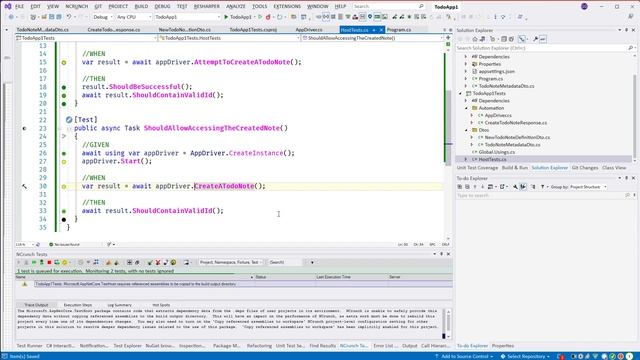This screenshot has height=360, width=640.
Task: Click Add to Source Control in status bar
Action: 464,356
